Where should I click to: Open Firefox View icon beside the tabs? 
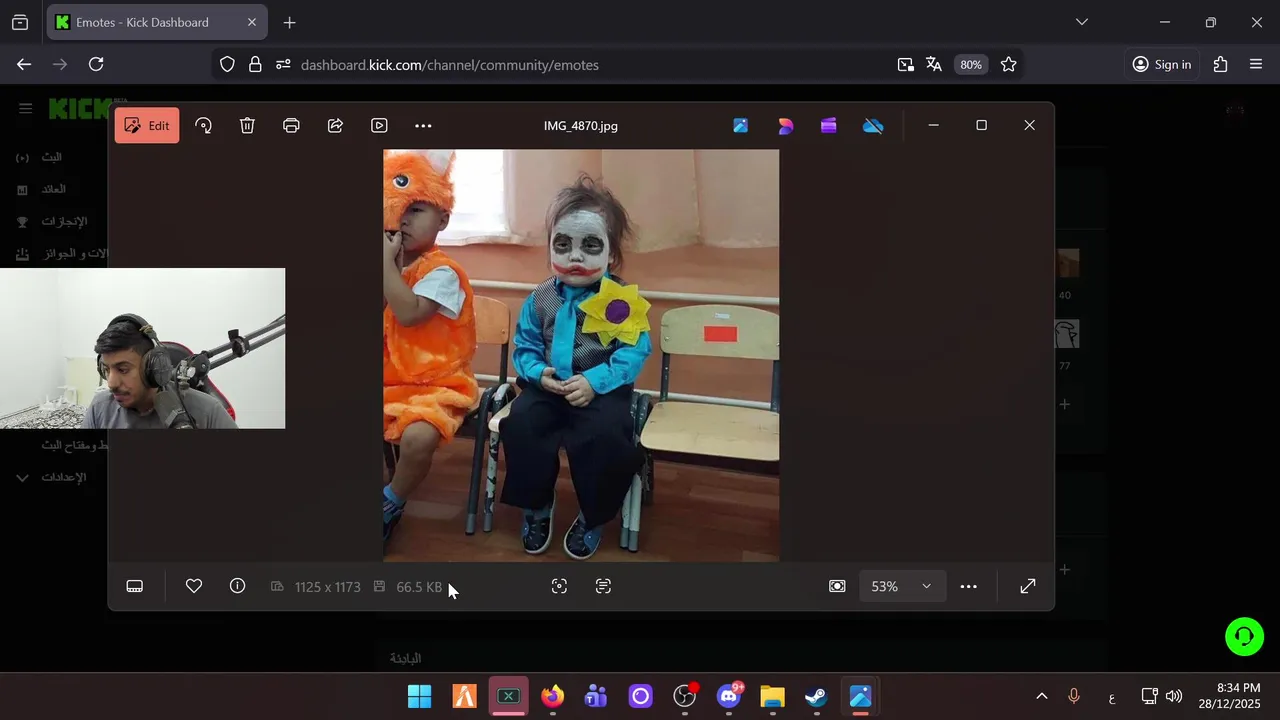pyautogui.click(x=19, y=22)
